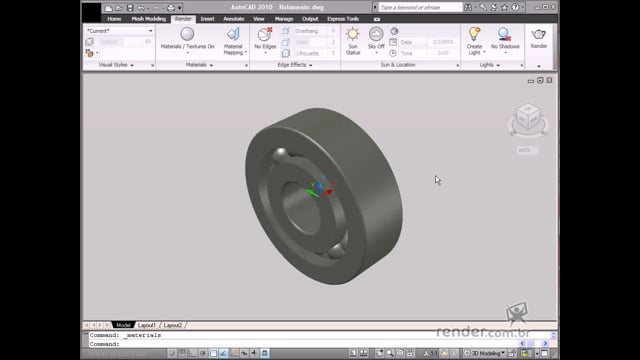Screen dimensions: 640x360
Task: Click the New file icon in Quick Access toolbar
Action: 108,8
